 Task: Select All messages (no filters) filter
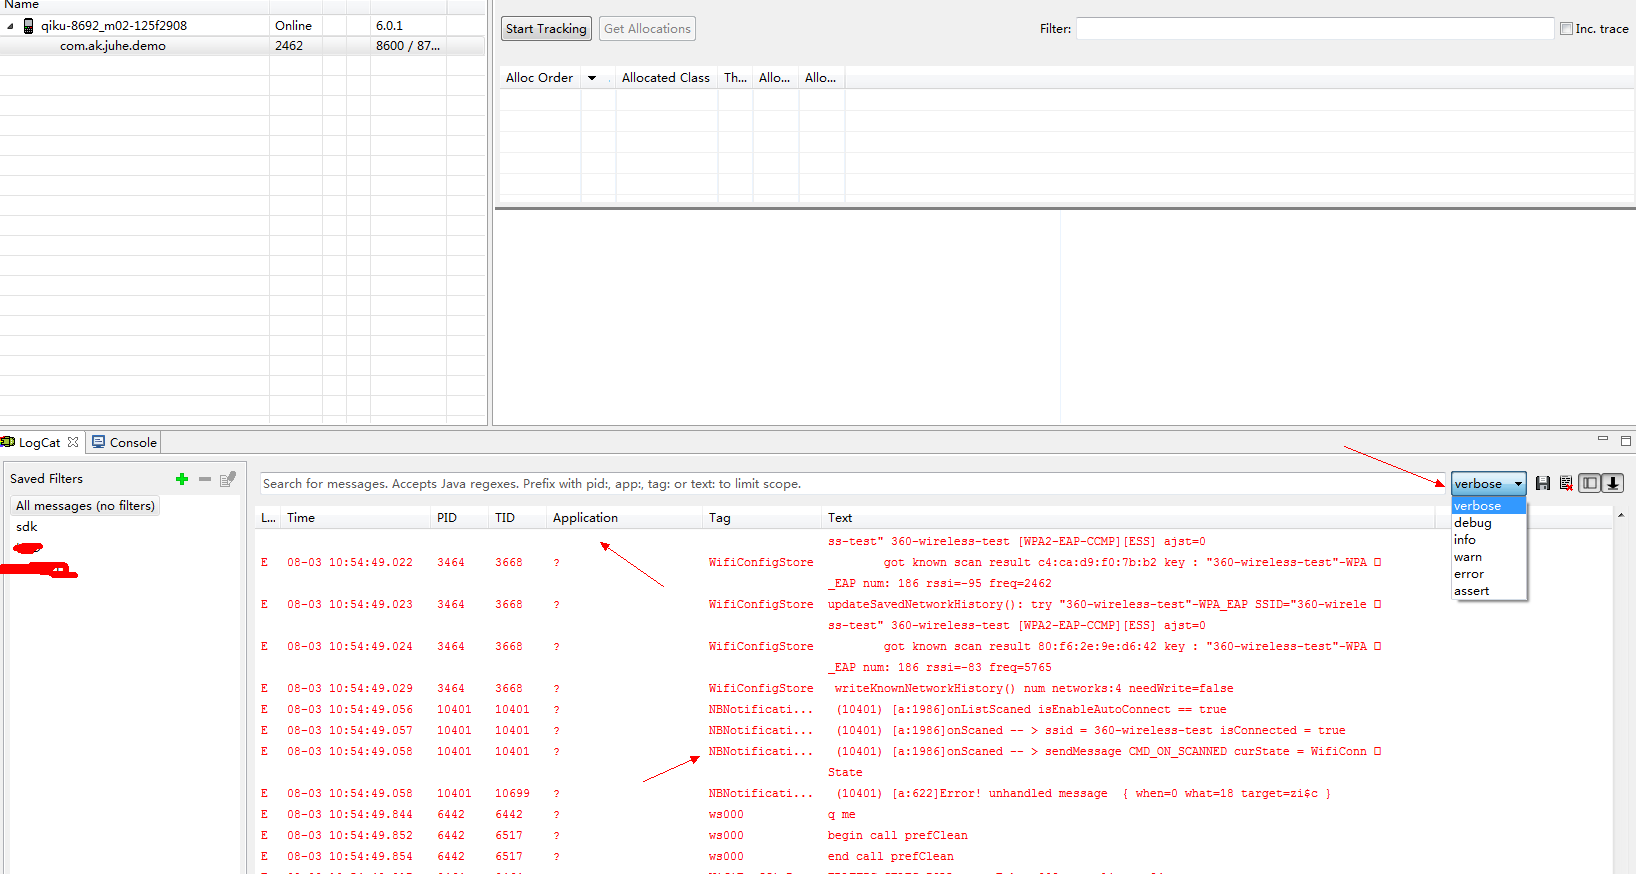click(85, 506)
